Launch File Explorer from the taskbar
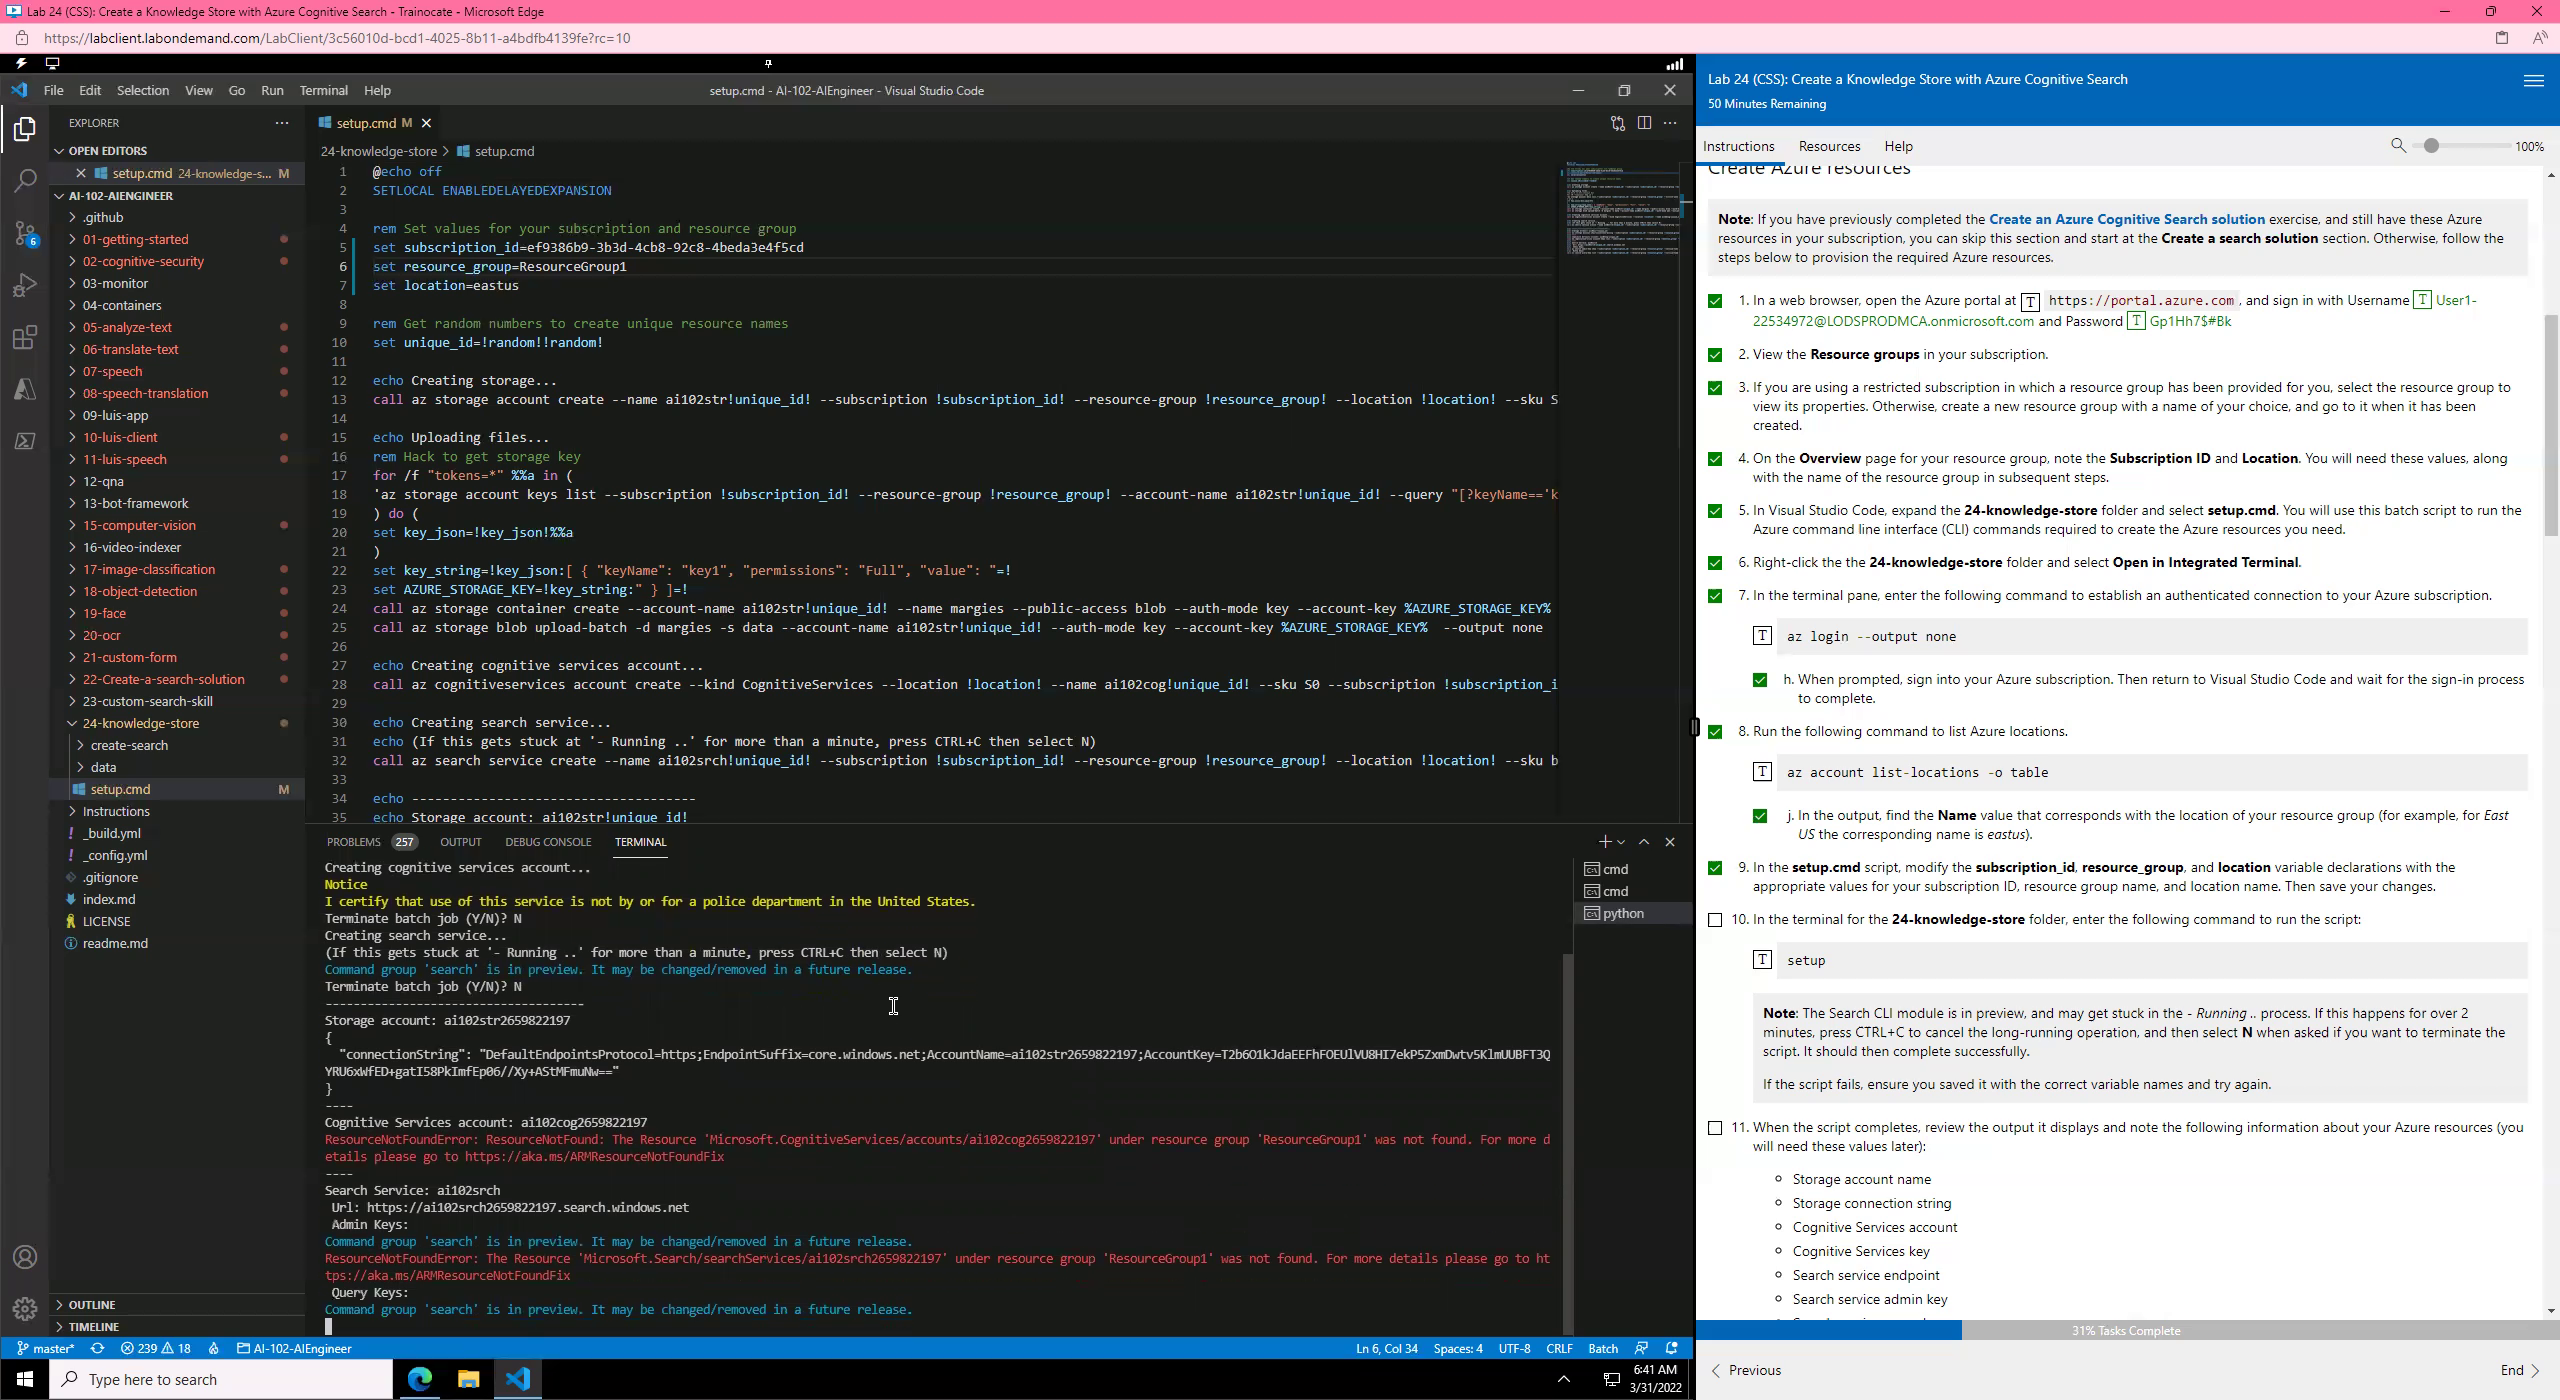 point(466,1379)
